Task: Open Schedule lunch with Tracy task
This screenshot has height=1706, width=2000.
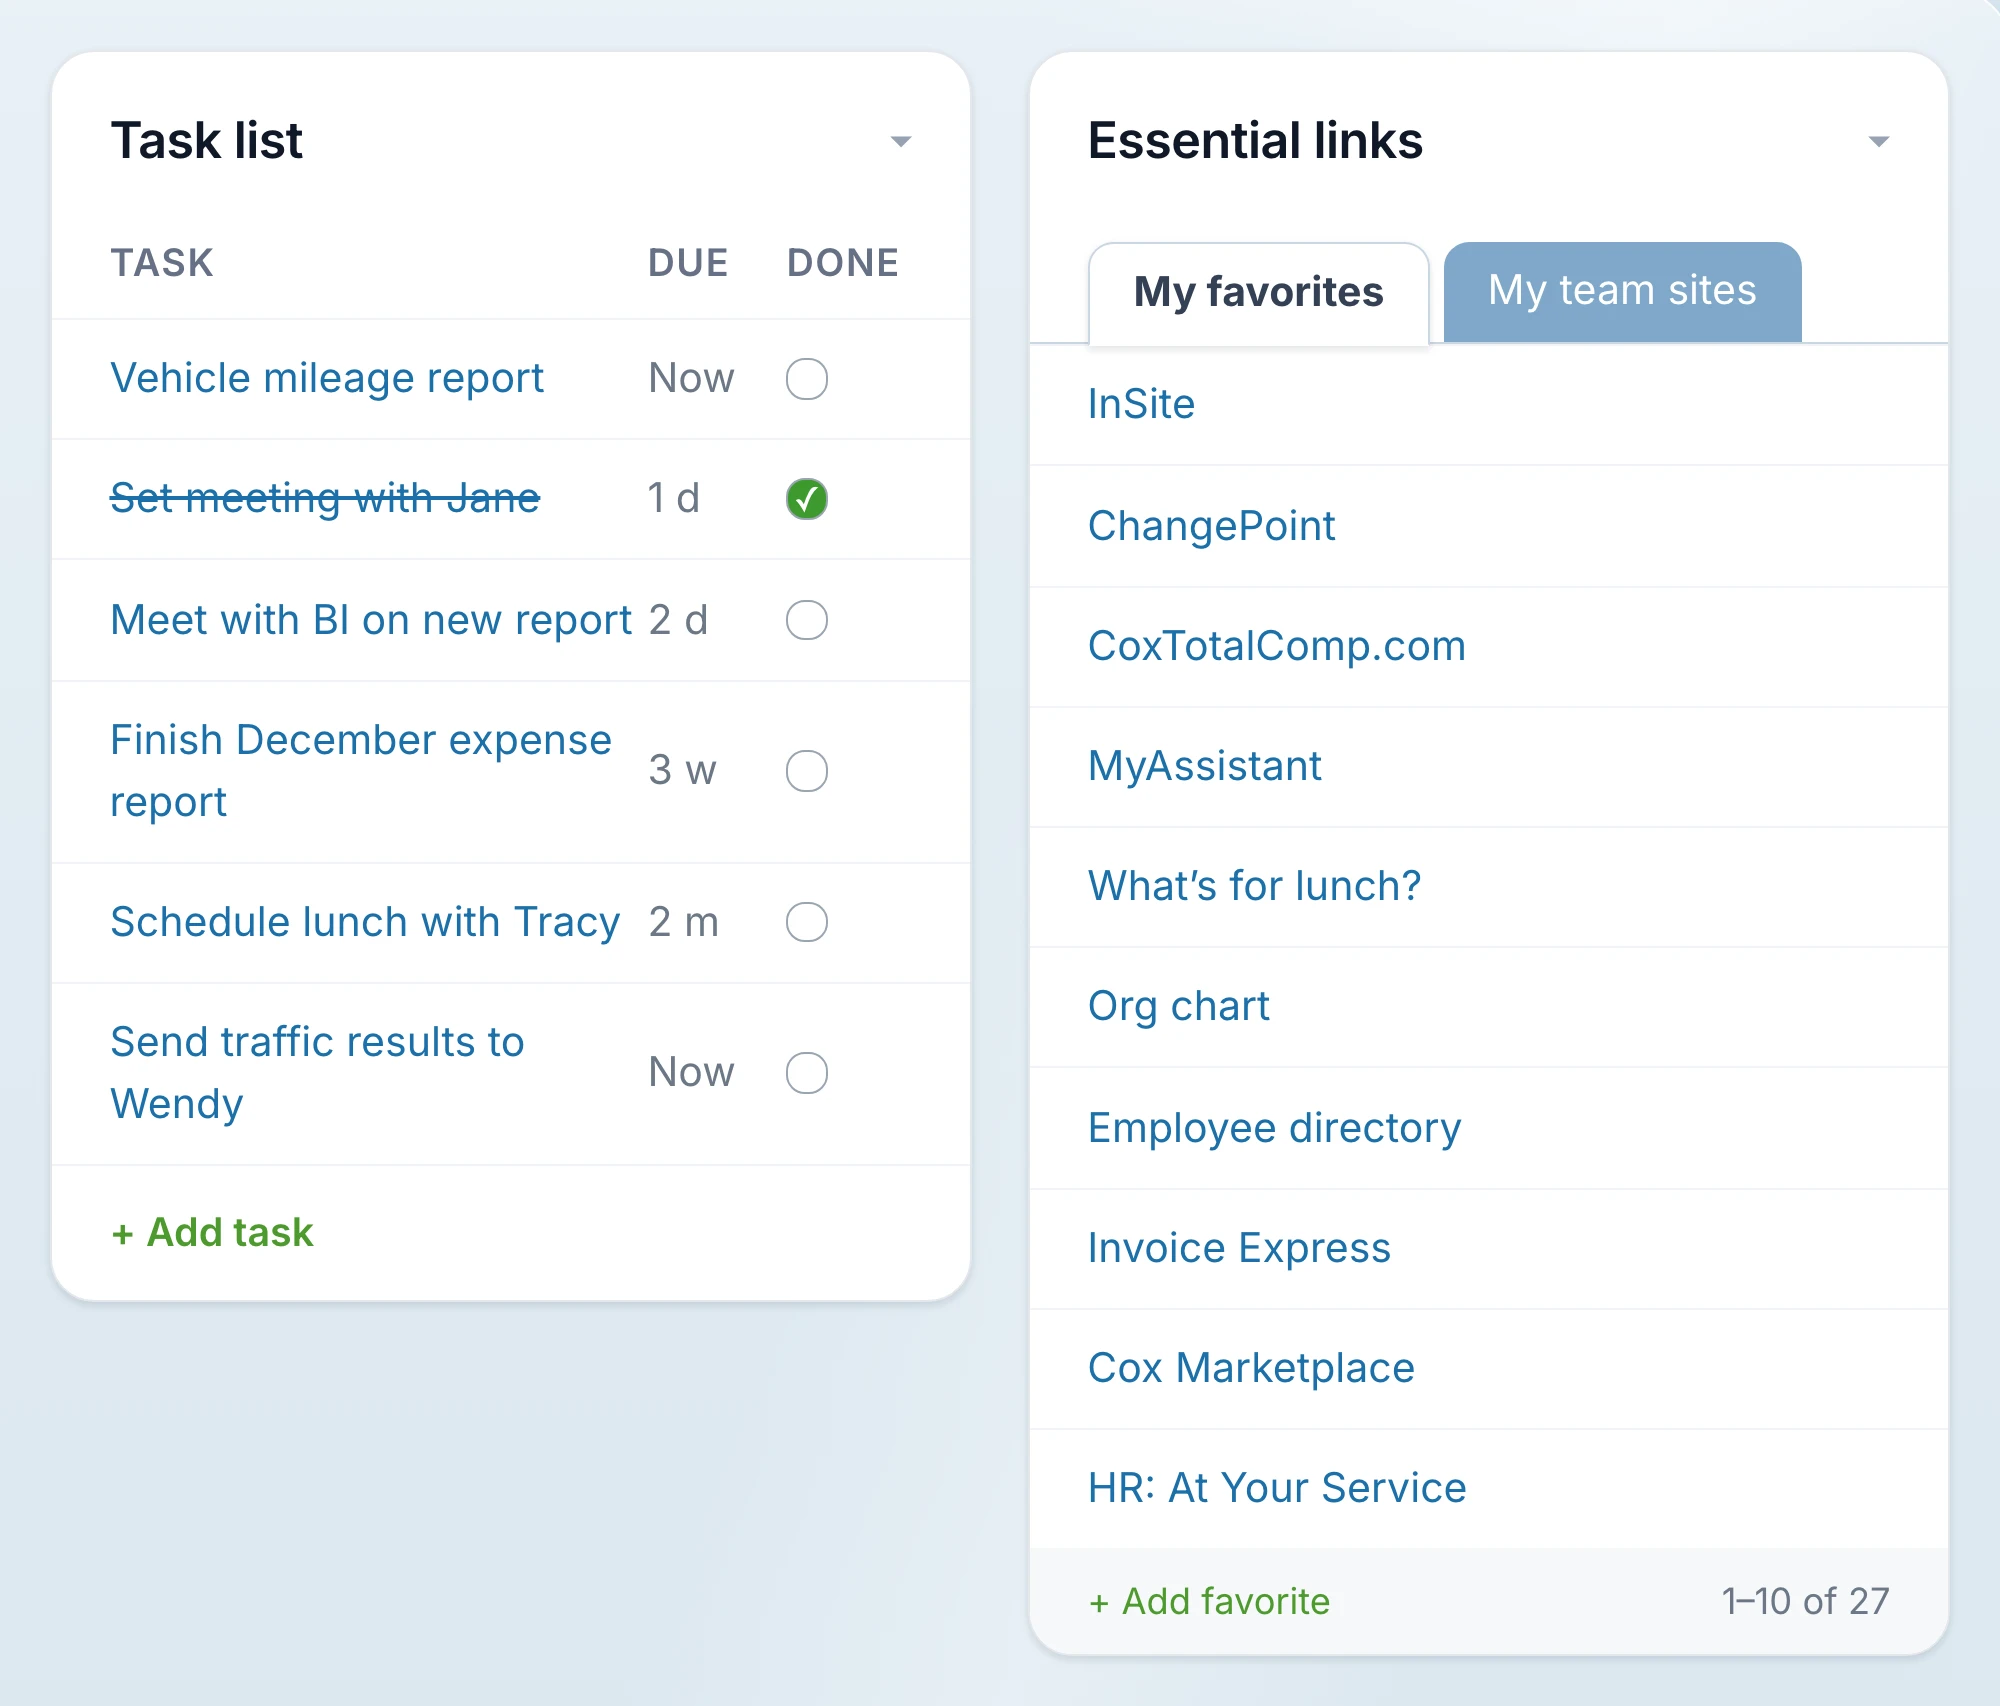Action: [x=365, y=922]
